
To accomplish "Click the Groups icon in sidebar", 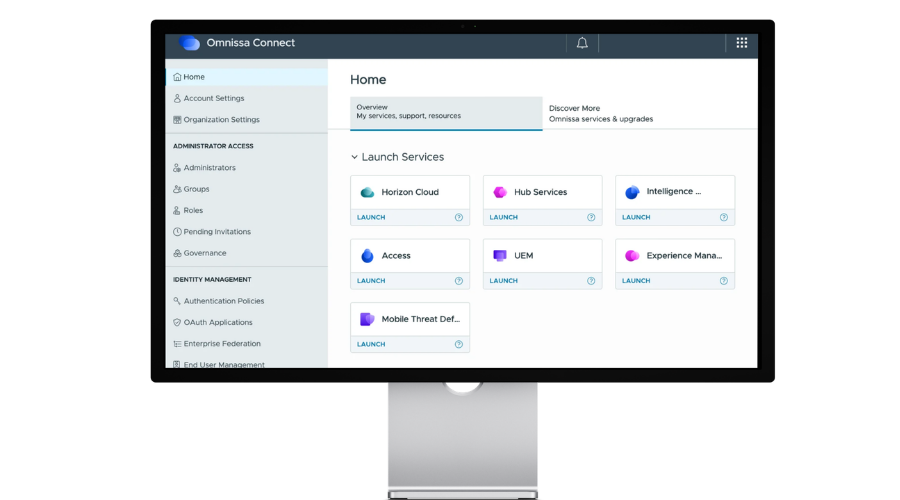I will tap(177, 189).
